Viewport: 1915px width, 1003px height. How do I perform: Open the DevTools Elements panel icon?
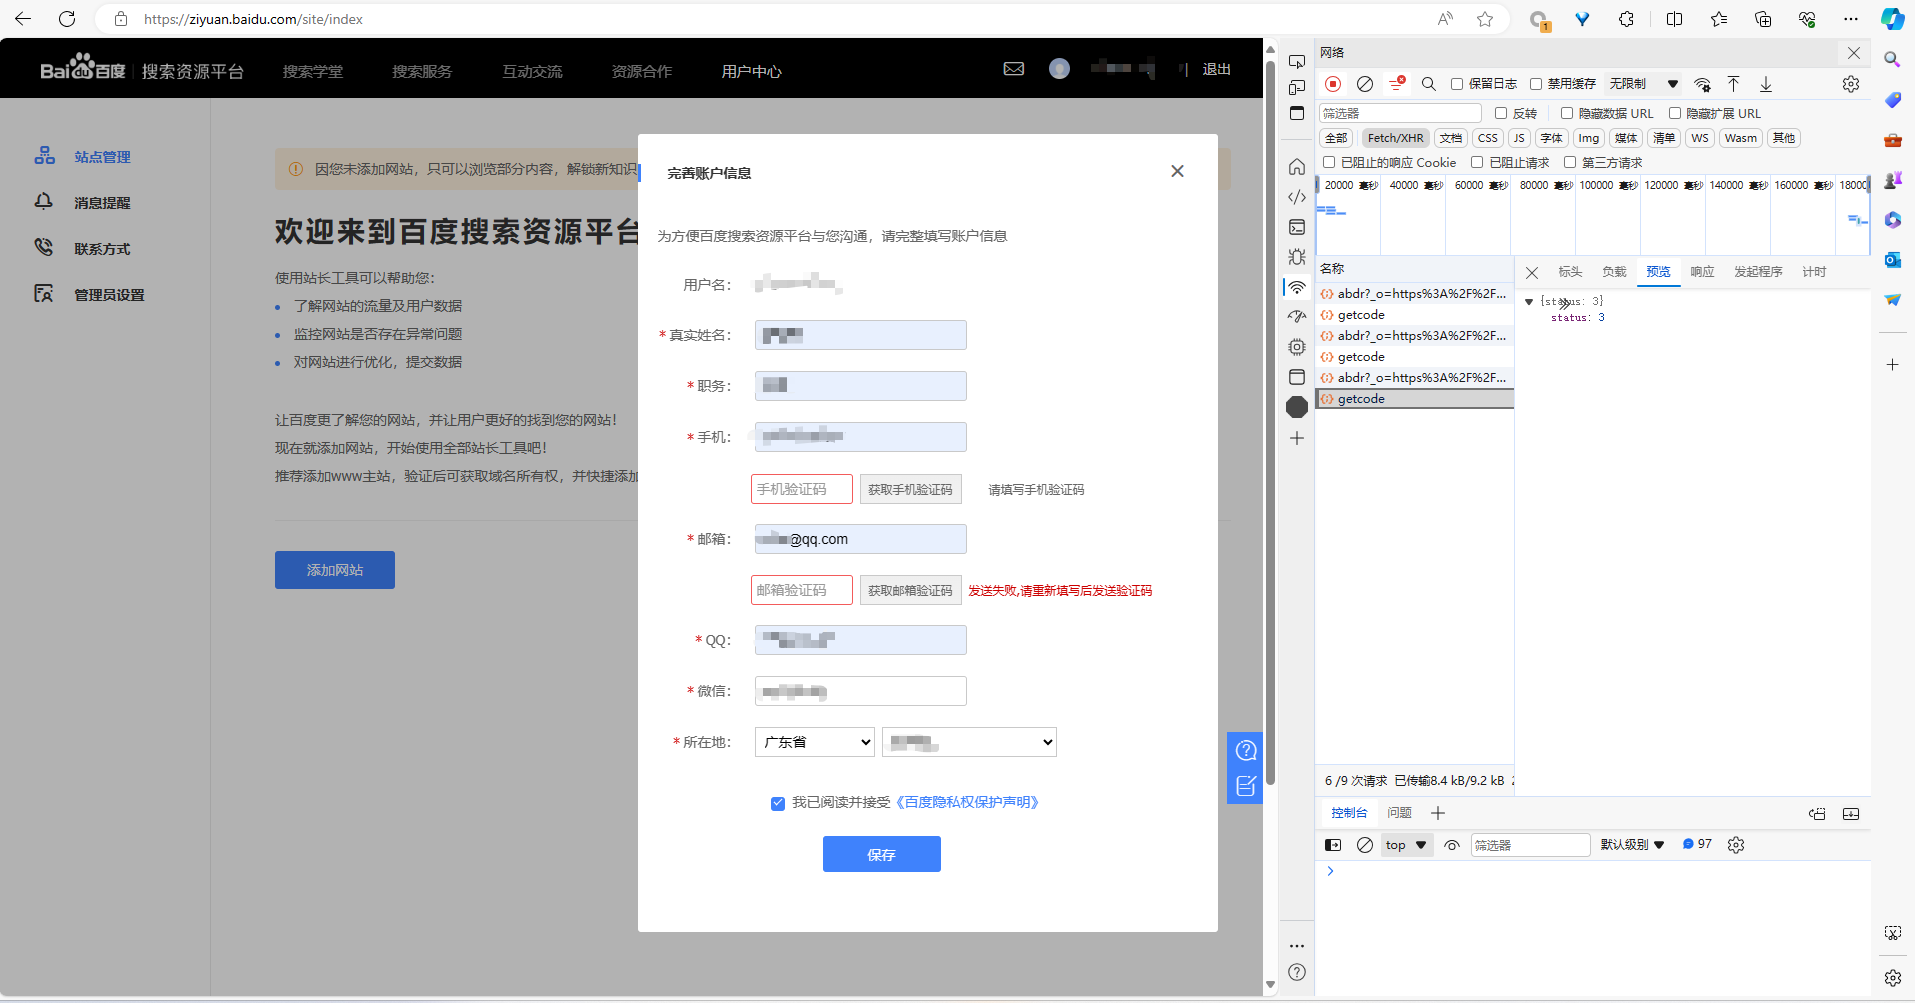1297,197
